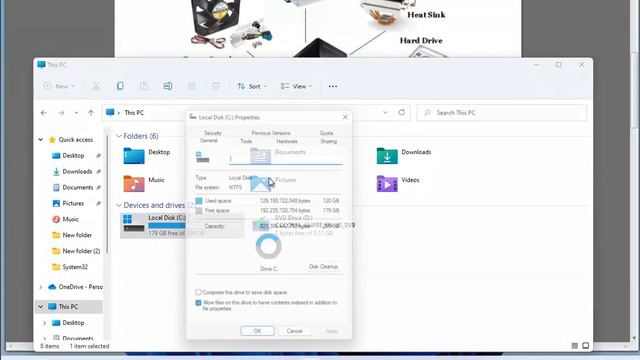
Task: Open the Sort dropdown menu
Action: [x=252, y=86]
